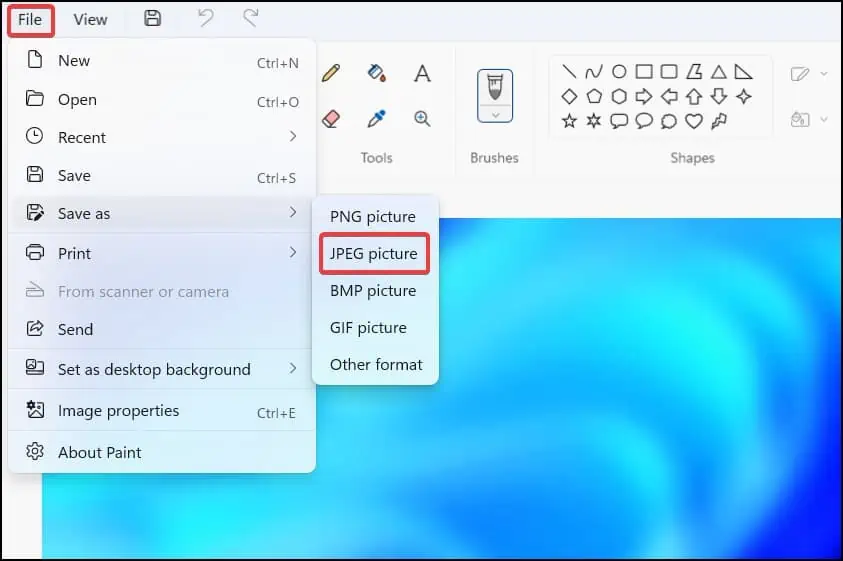Viewport: 843px width, 561px height.
Task: Select the Text tool
Action: [x=422, y=73]
